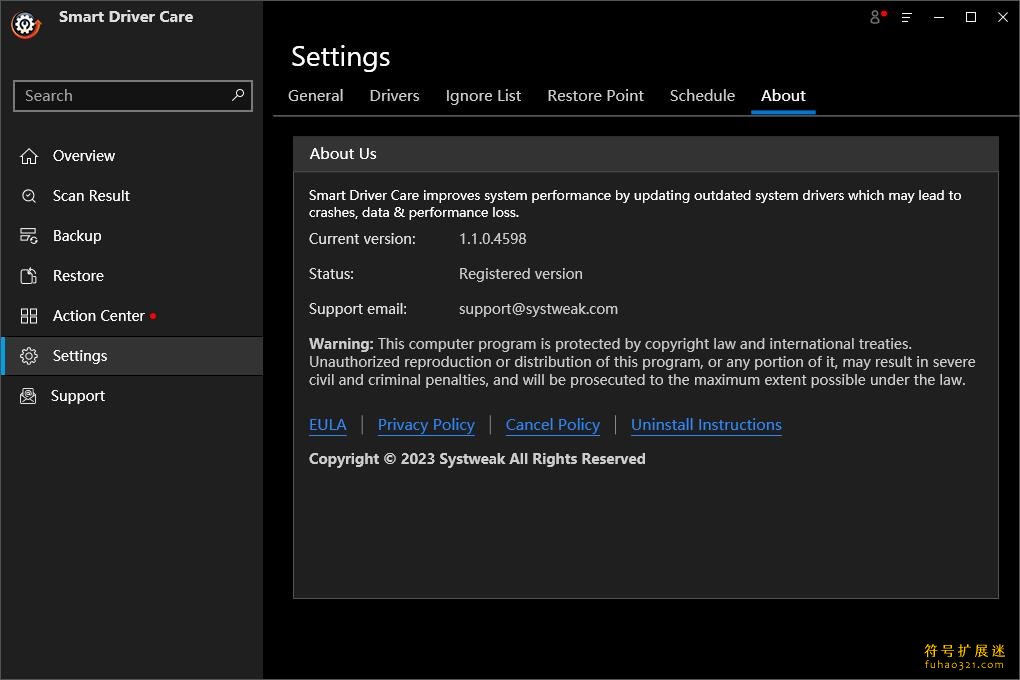
Task: Open the user account icon
Action: pyautogui.click(x=877, y=17)
